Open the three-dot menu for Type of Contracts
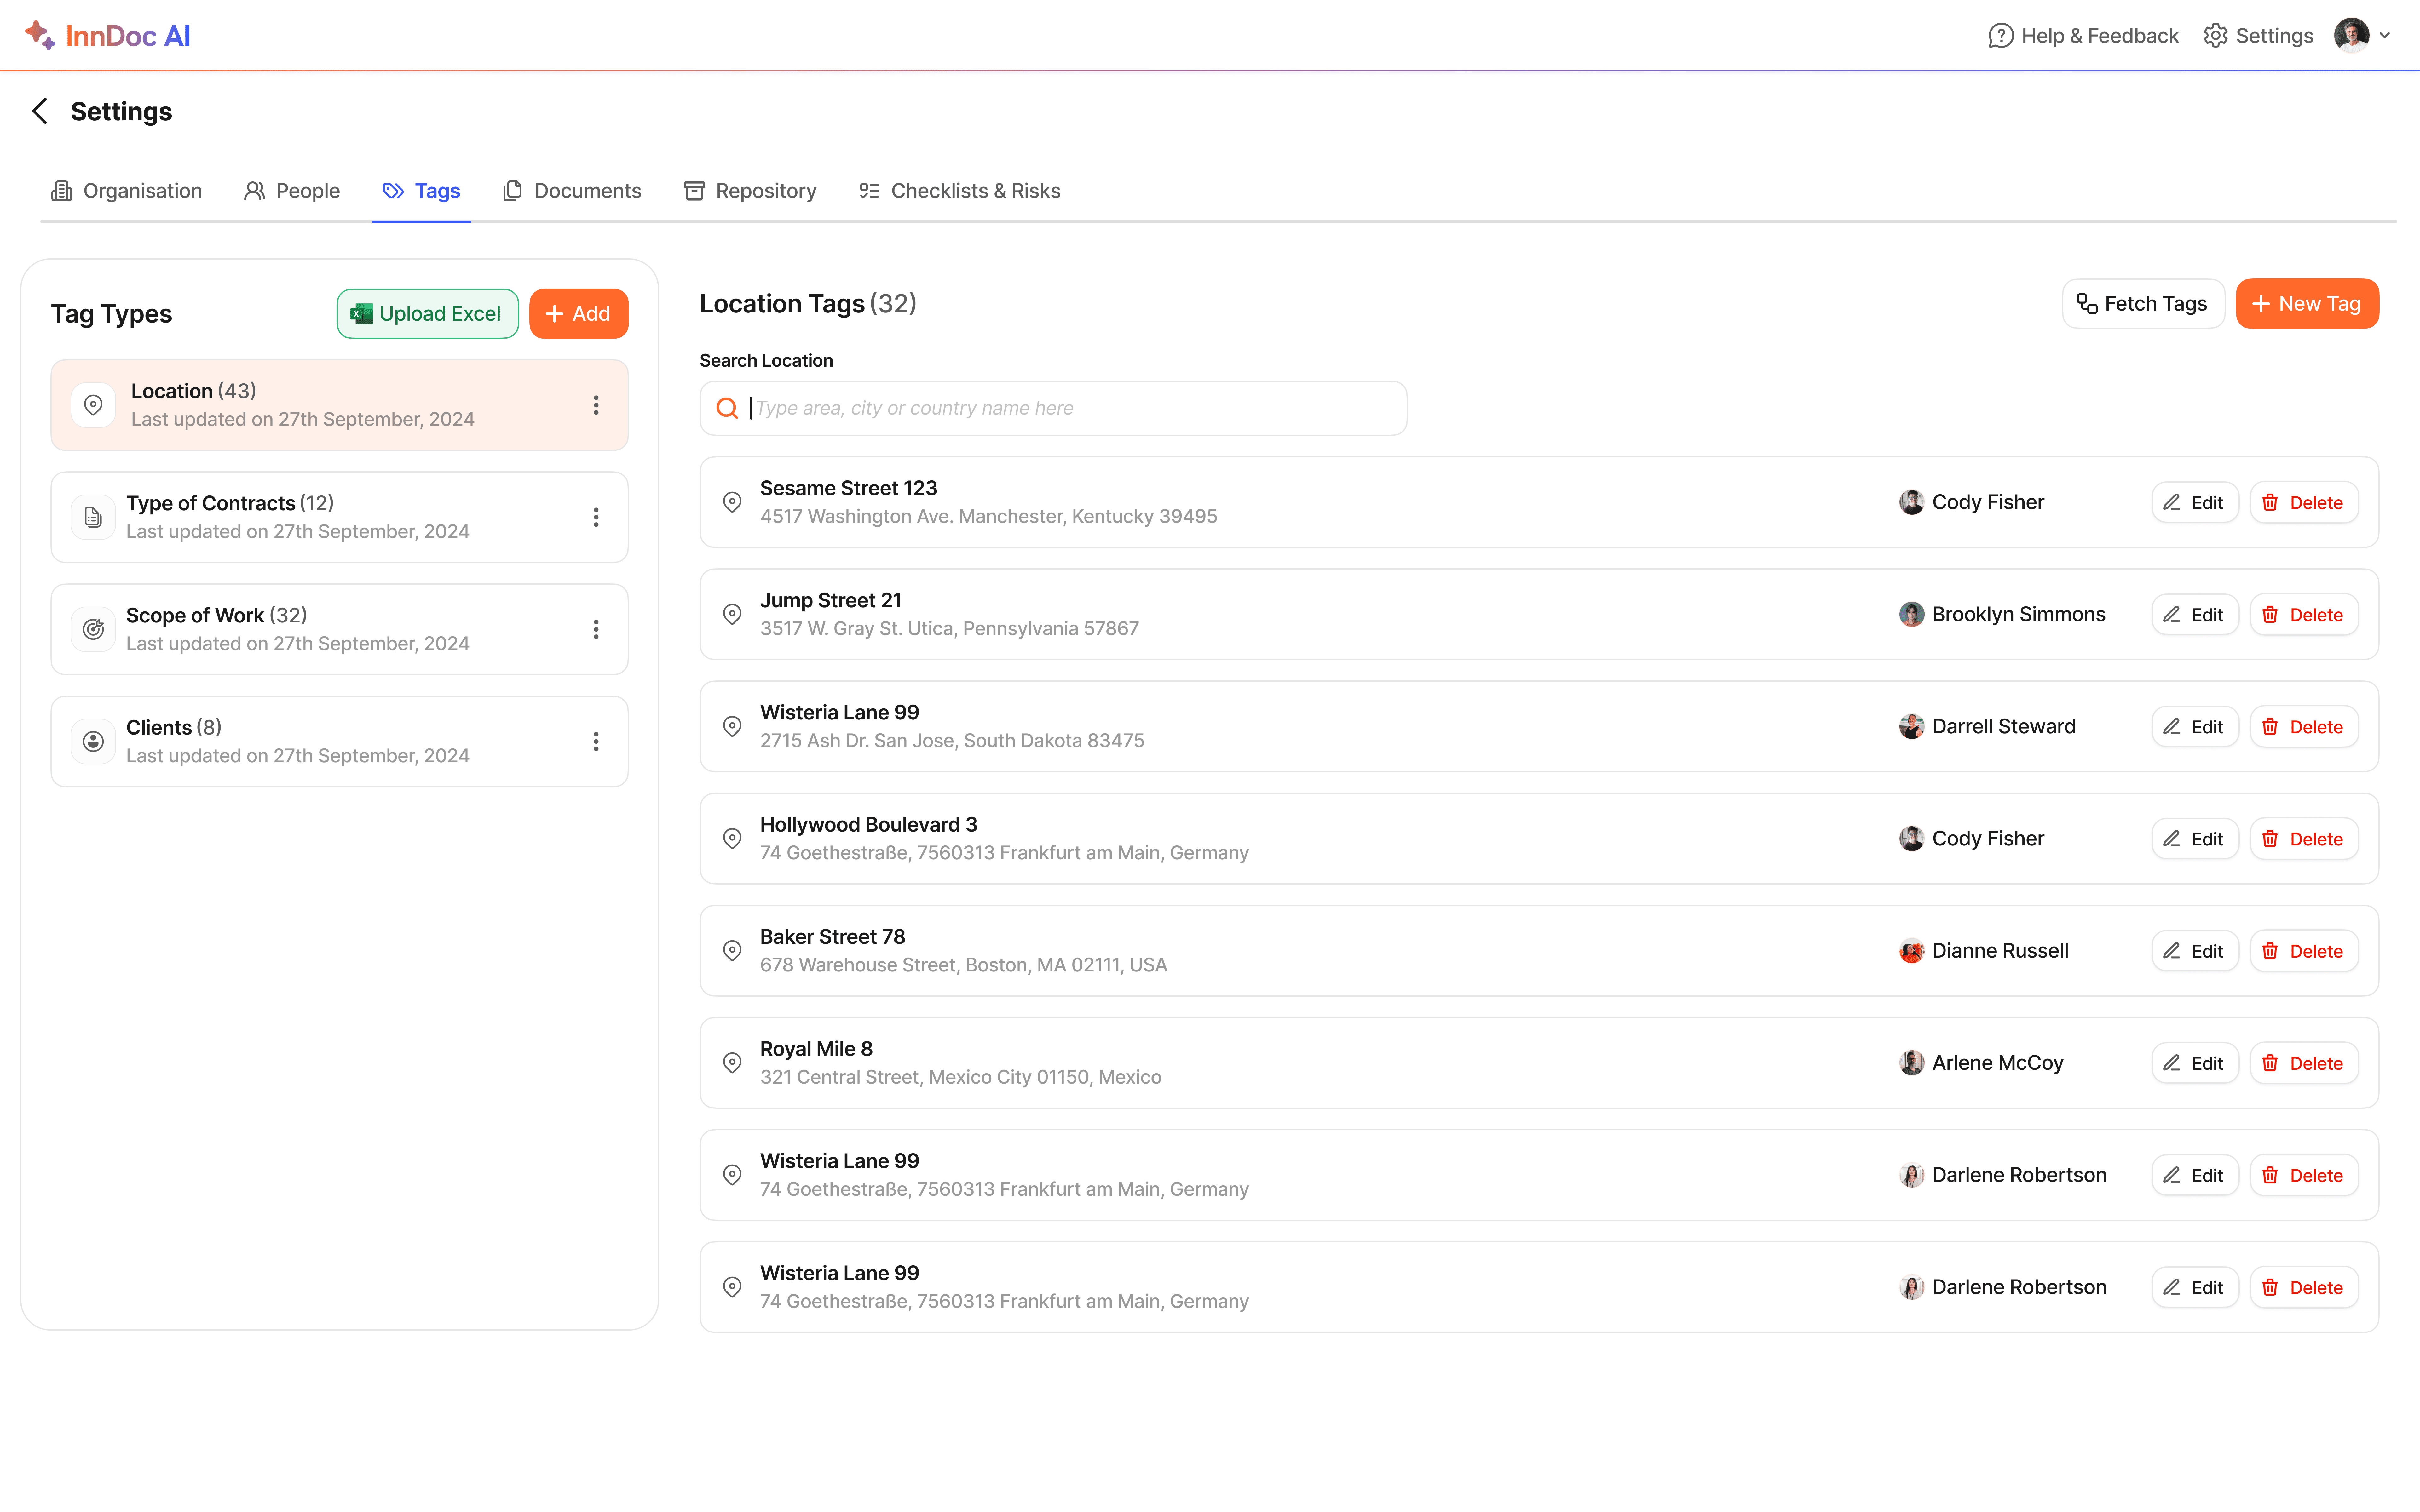 (x=596, y=517)
